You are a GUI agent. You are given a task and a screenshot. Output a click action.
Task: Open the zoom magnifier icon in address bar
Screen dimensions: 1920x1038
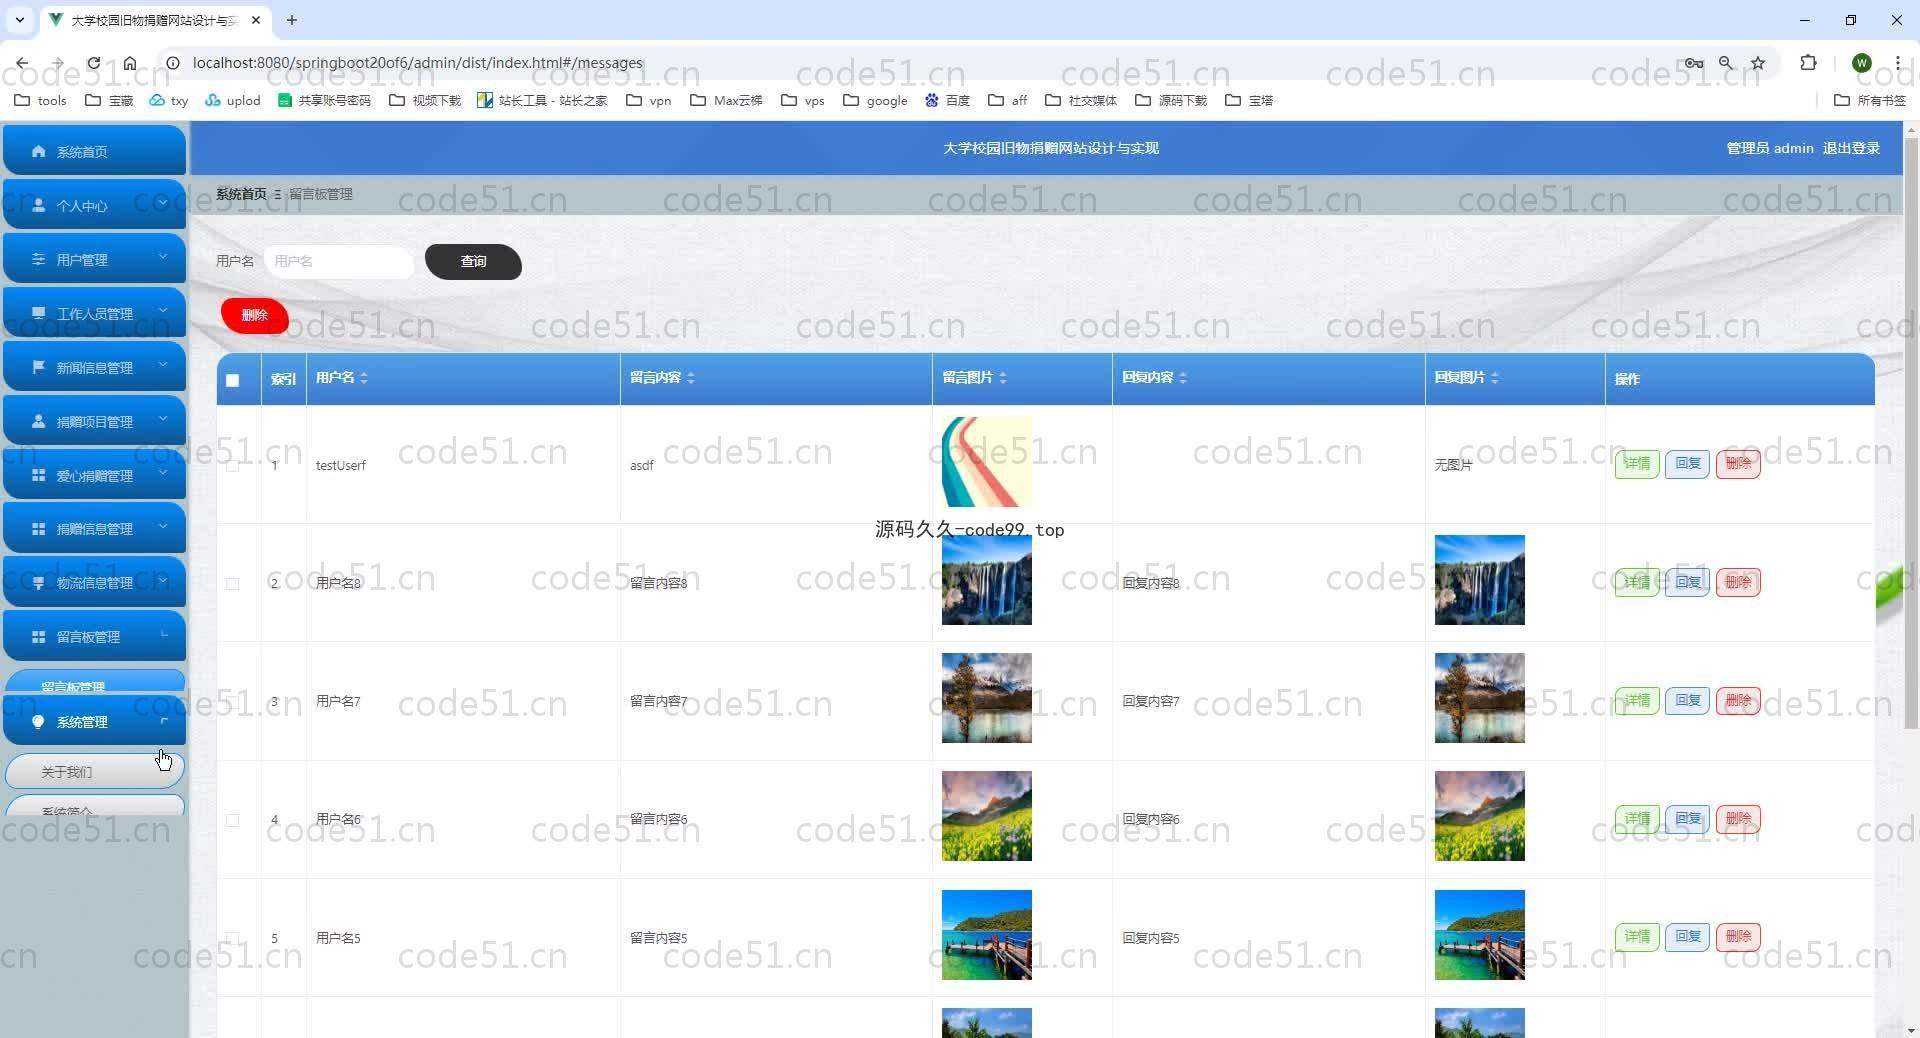pos(1726,62)
